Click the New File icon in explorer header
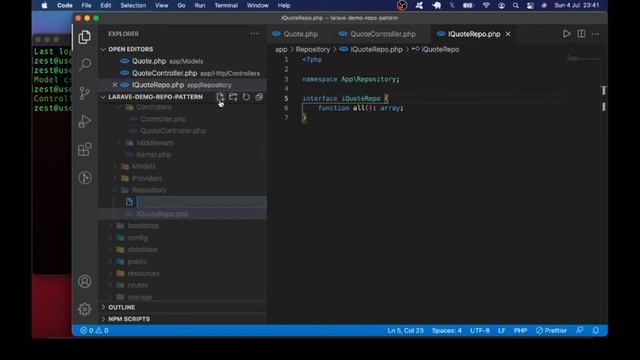This screenshot has width=640, height=360. pyautogui.click(x=220, y=97)
